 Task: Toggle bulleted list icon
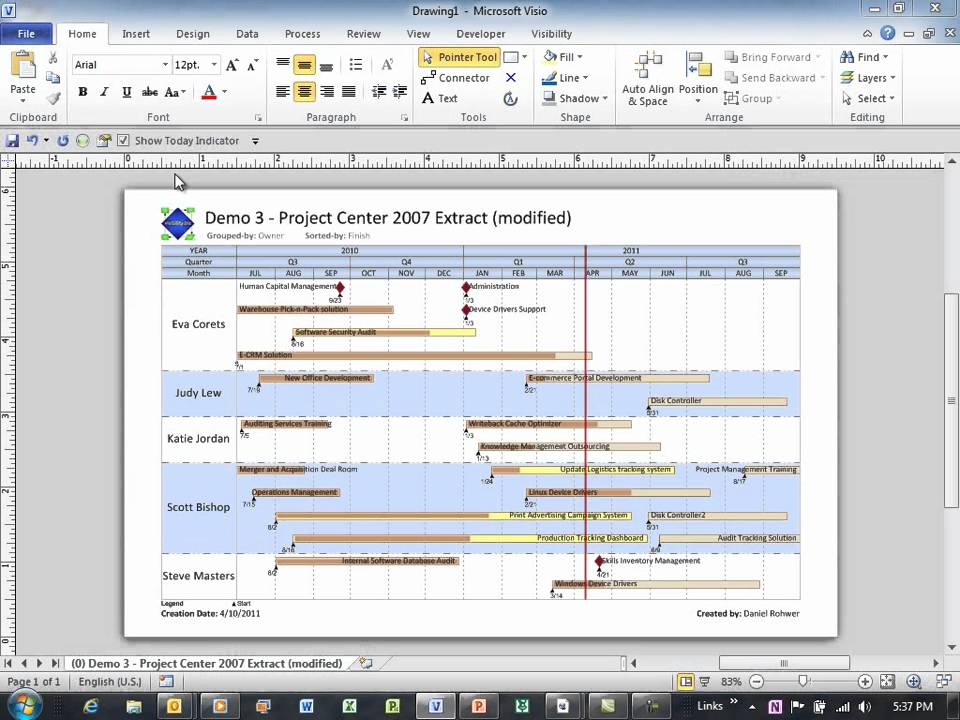(356, 64)
